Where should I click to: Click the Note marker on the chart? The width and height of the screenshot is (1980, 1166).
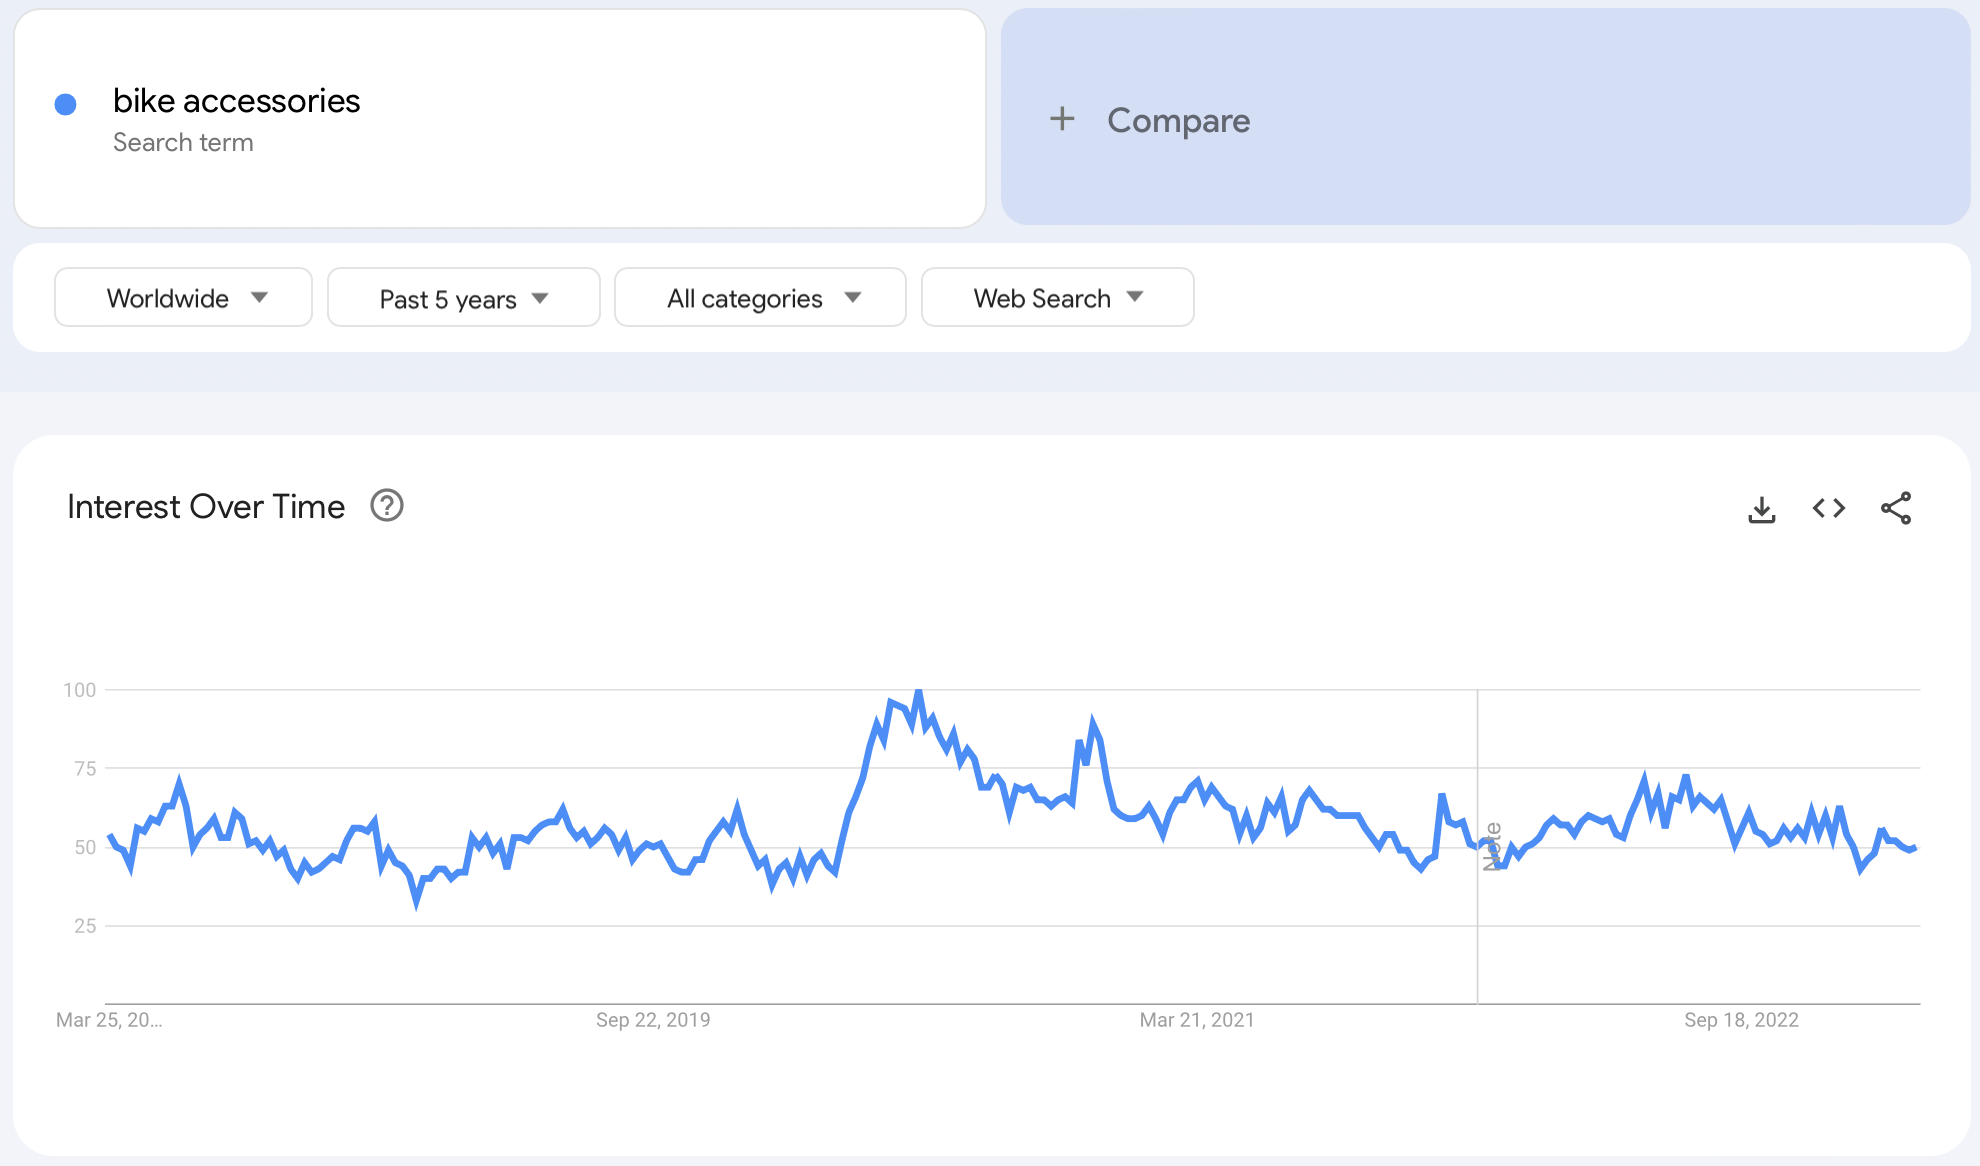tap(1491, 846)
